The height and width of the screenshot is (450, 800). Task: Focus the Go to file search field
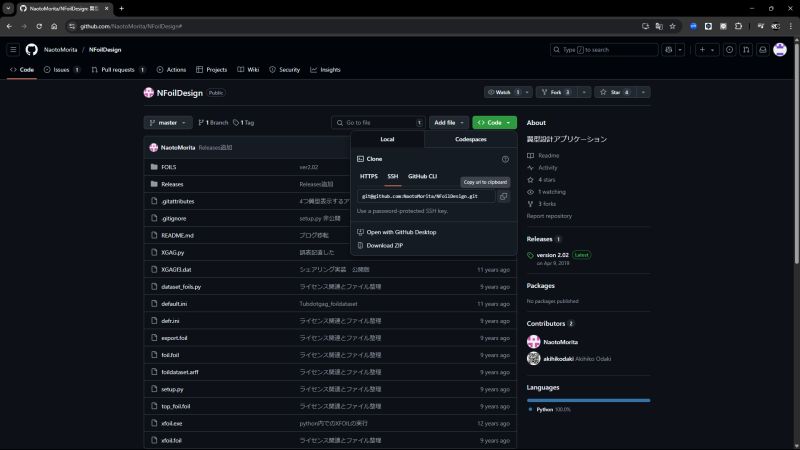pyautogui.click(x=378, y=122)
